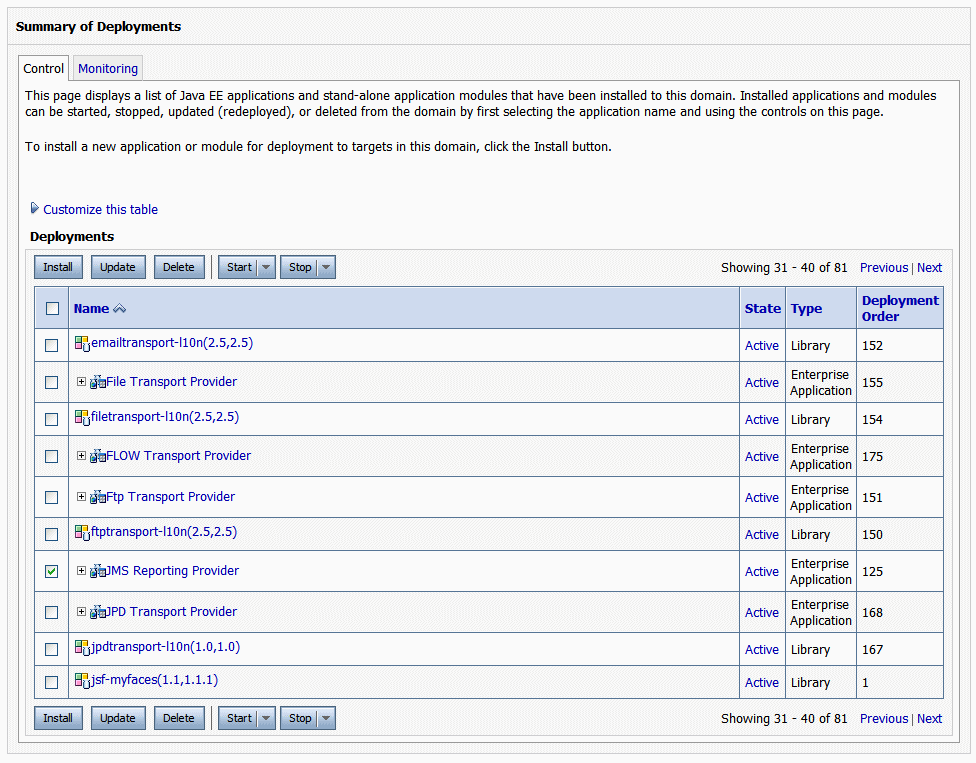The image size is (976, 763).
Task: Sort by the State column header
Action: (x=762, y=309)
